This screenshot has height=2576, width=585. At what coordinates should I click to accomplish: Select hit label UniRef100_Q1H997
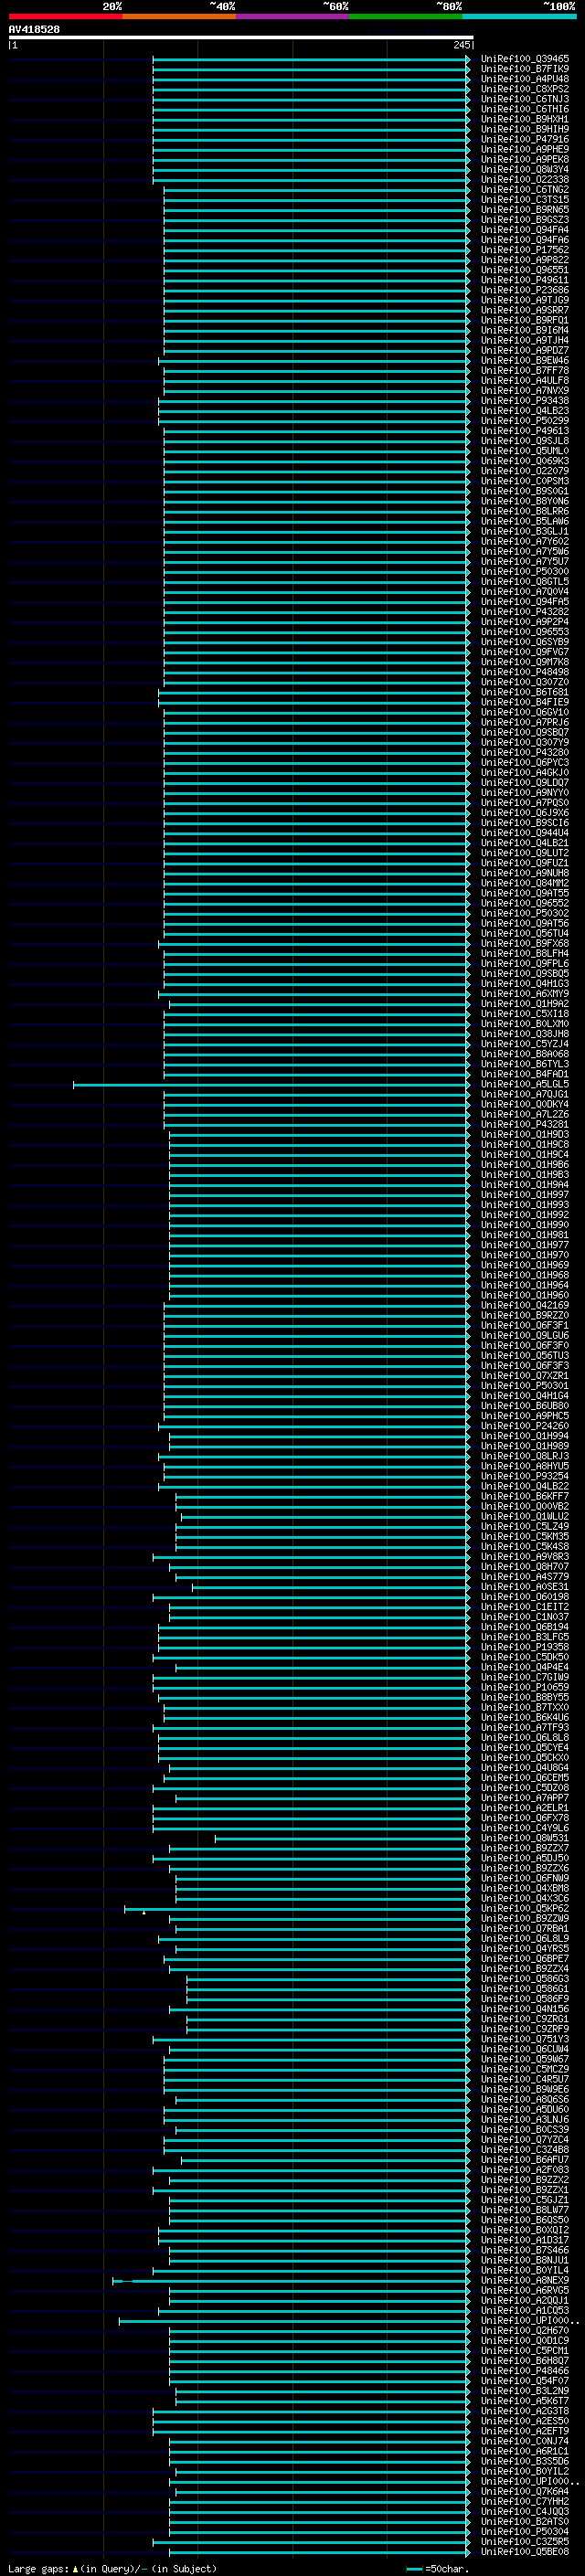click(525, 1195)
